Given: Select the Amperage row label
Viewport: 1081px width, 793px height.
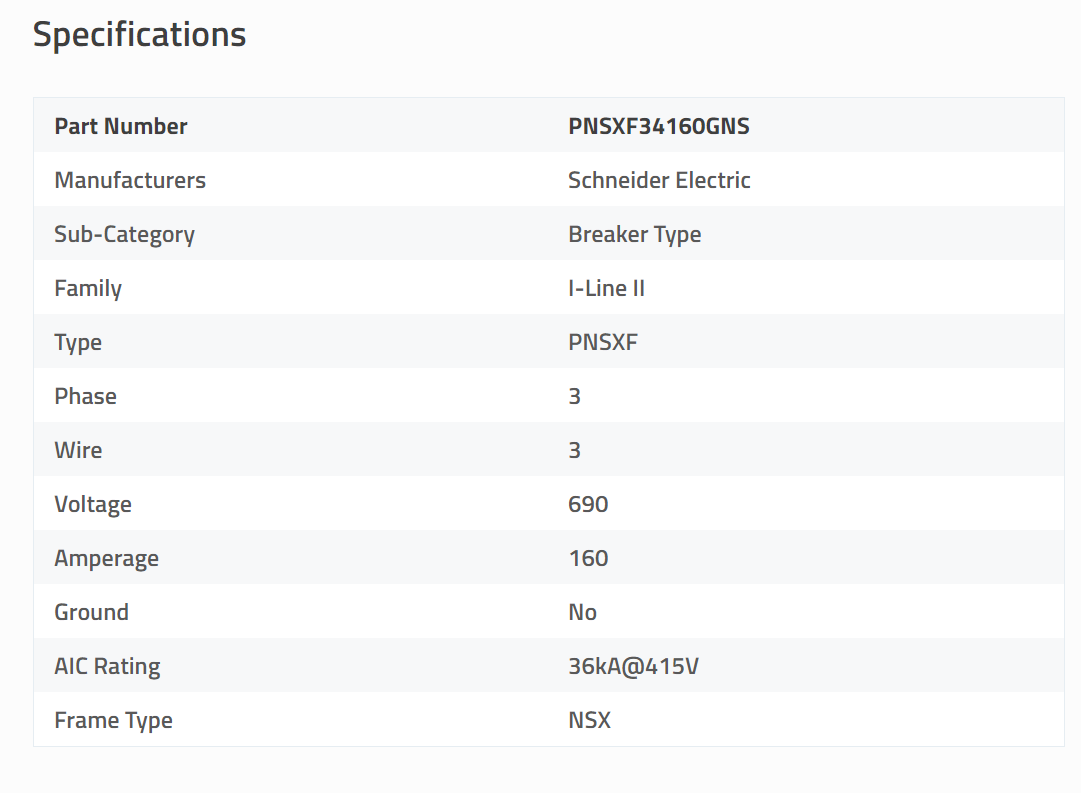Looking at the screenshot, I should tap(106, 558).
